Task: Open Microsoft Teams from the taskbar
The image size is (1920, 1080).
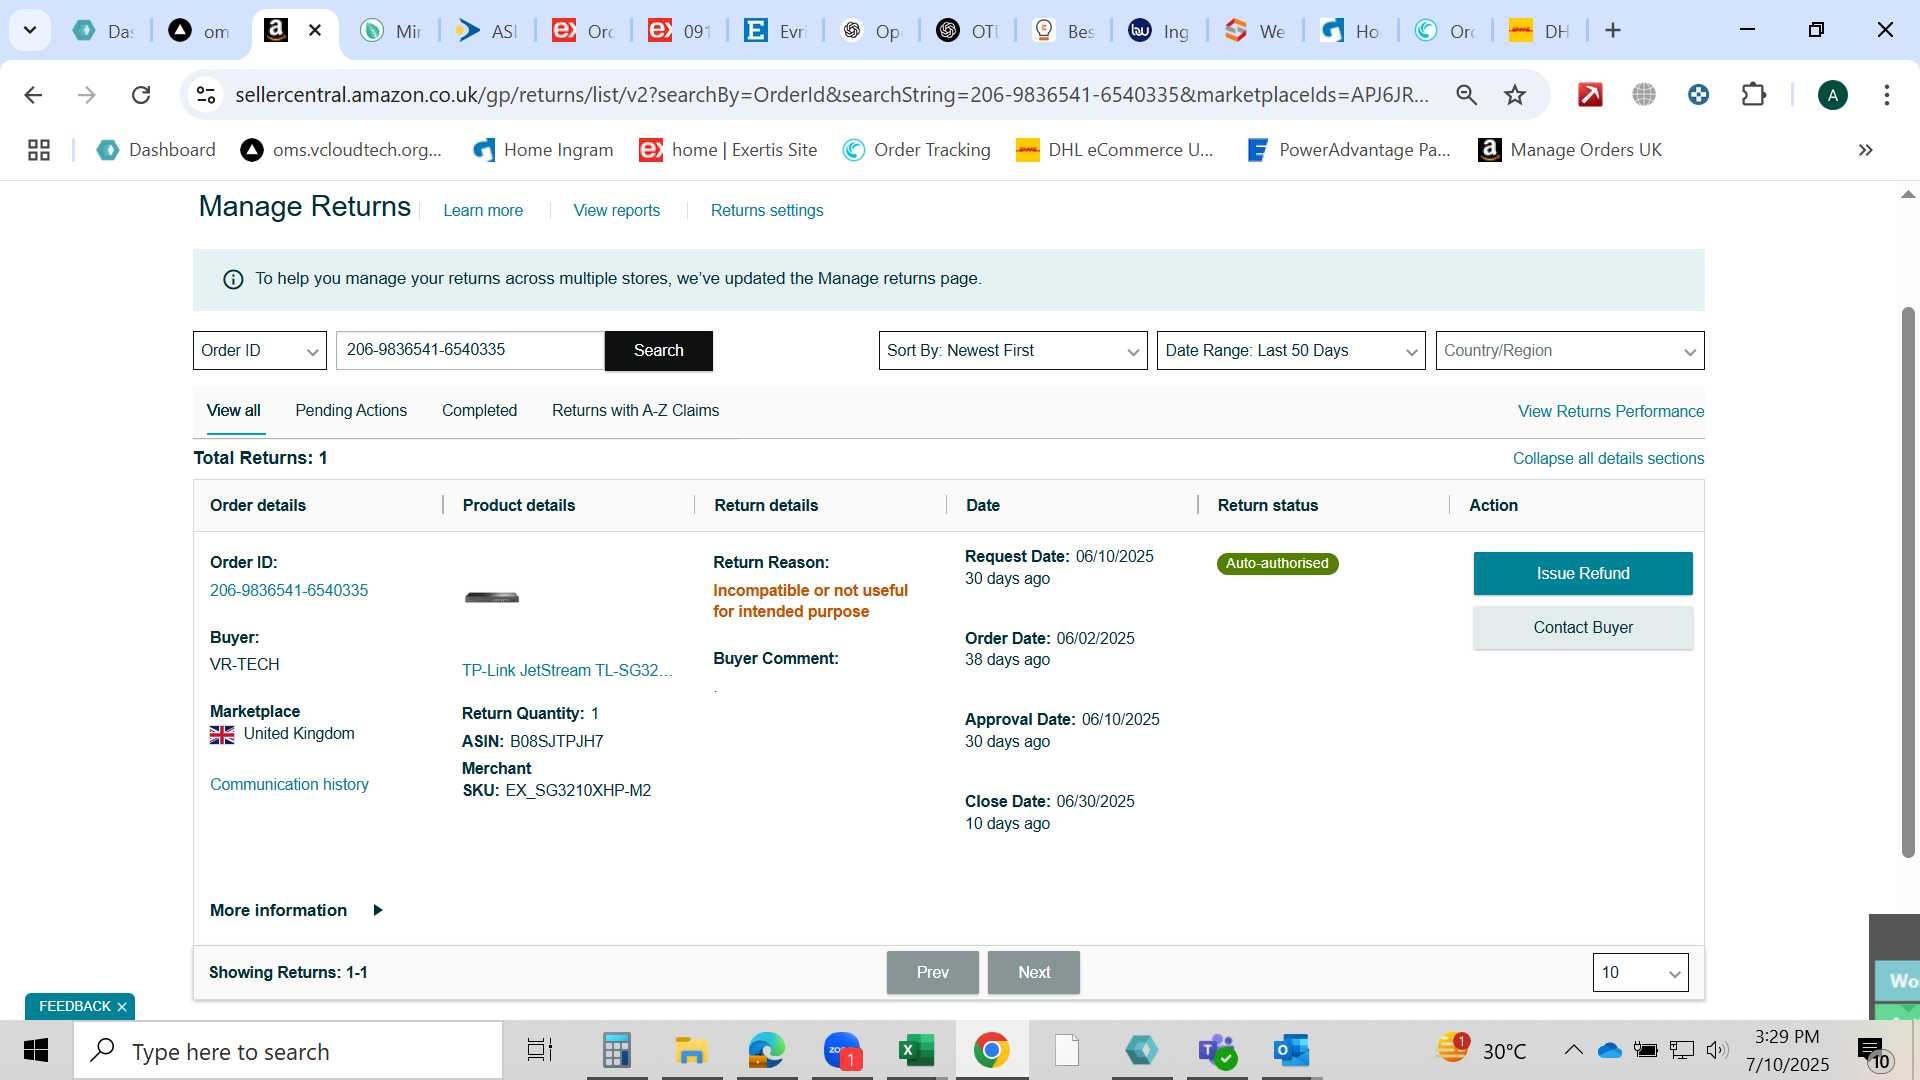Action: click(x=1216, y=1051)
